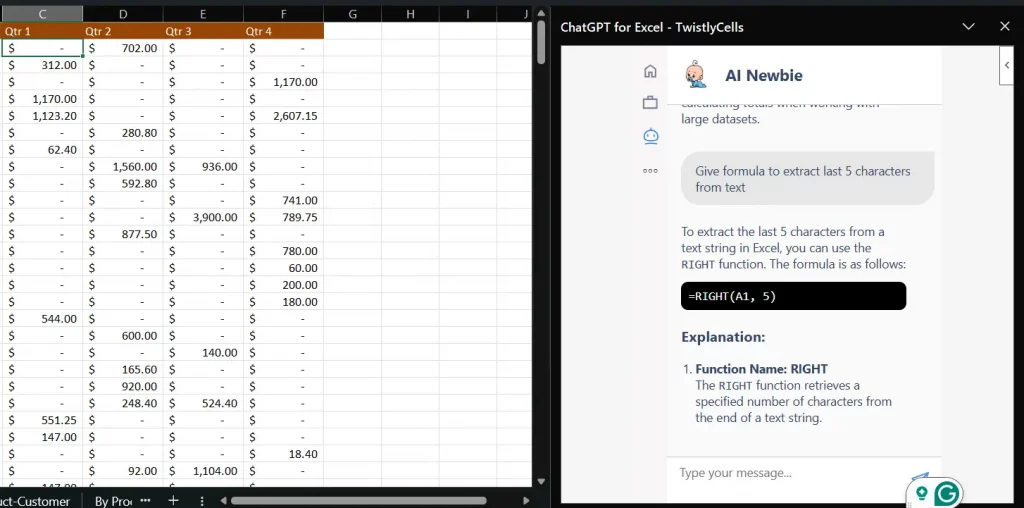1024x508 pixels.
Task: Open the three-dots more options icon
Action: click(650, 171)
